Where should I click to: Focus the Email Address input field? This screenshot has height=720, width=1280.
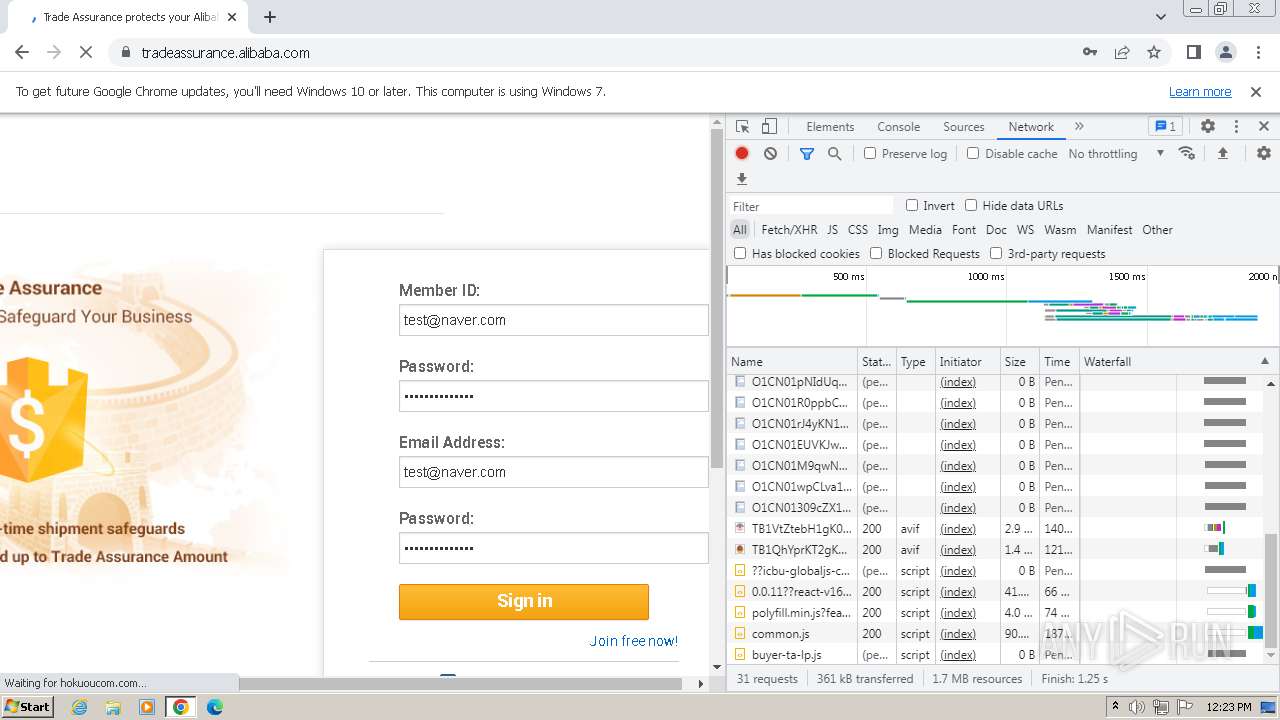click(554, 472)
